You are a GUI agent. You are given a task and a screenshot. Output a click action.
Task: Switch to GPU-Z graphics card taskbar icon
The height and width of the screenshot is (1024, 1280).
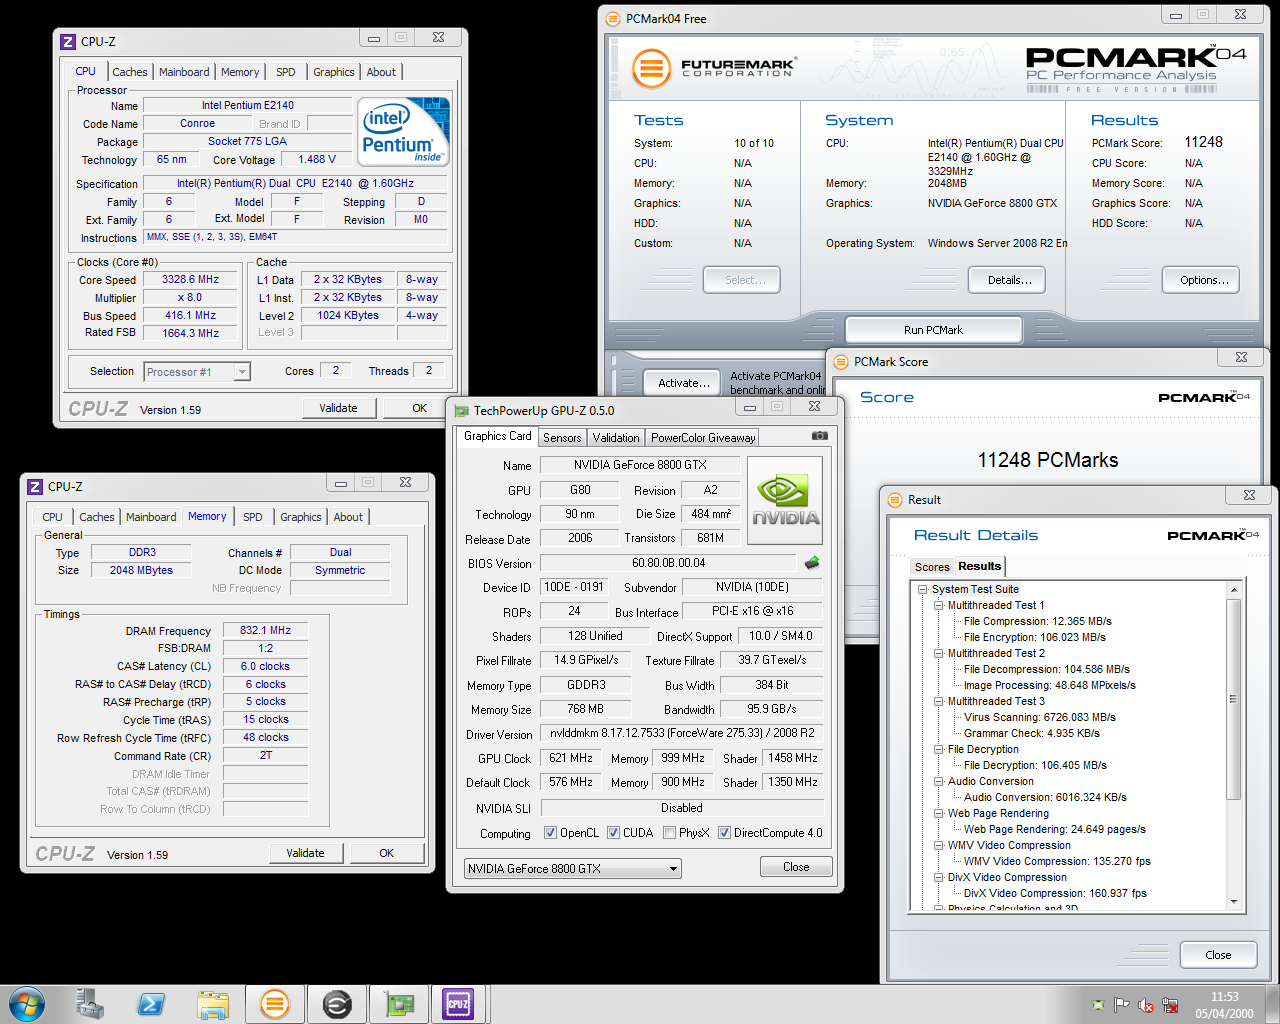(400, 1004)
